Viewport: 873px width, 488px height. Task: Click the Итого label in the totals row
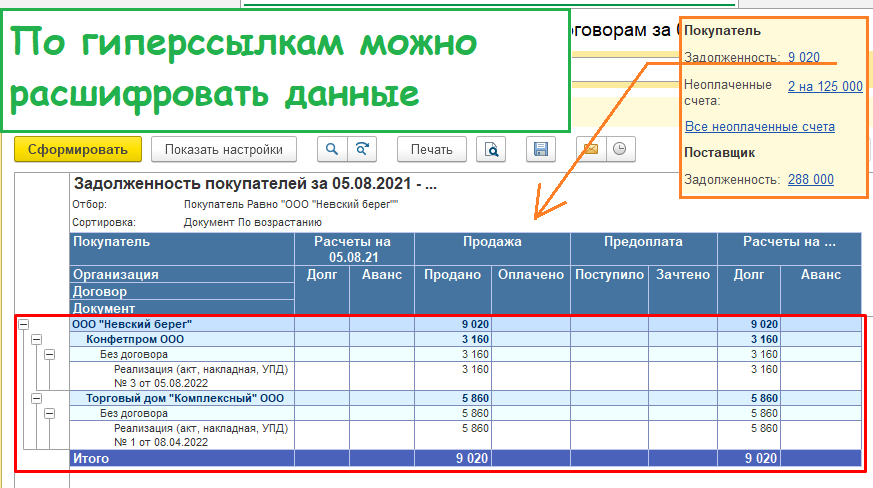pyautogui.click(x=91, y=458)
